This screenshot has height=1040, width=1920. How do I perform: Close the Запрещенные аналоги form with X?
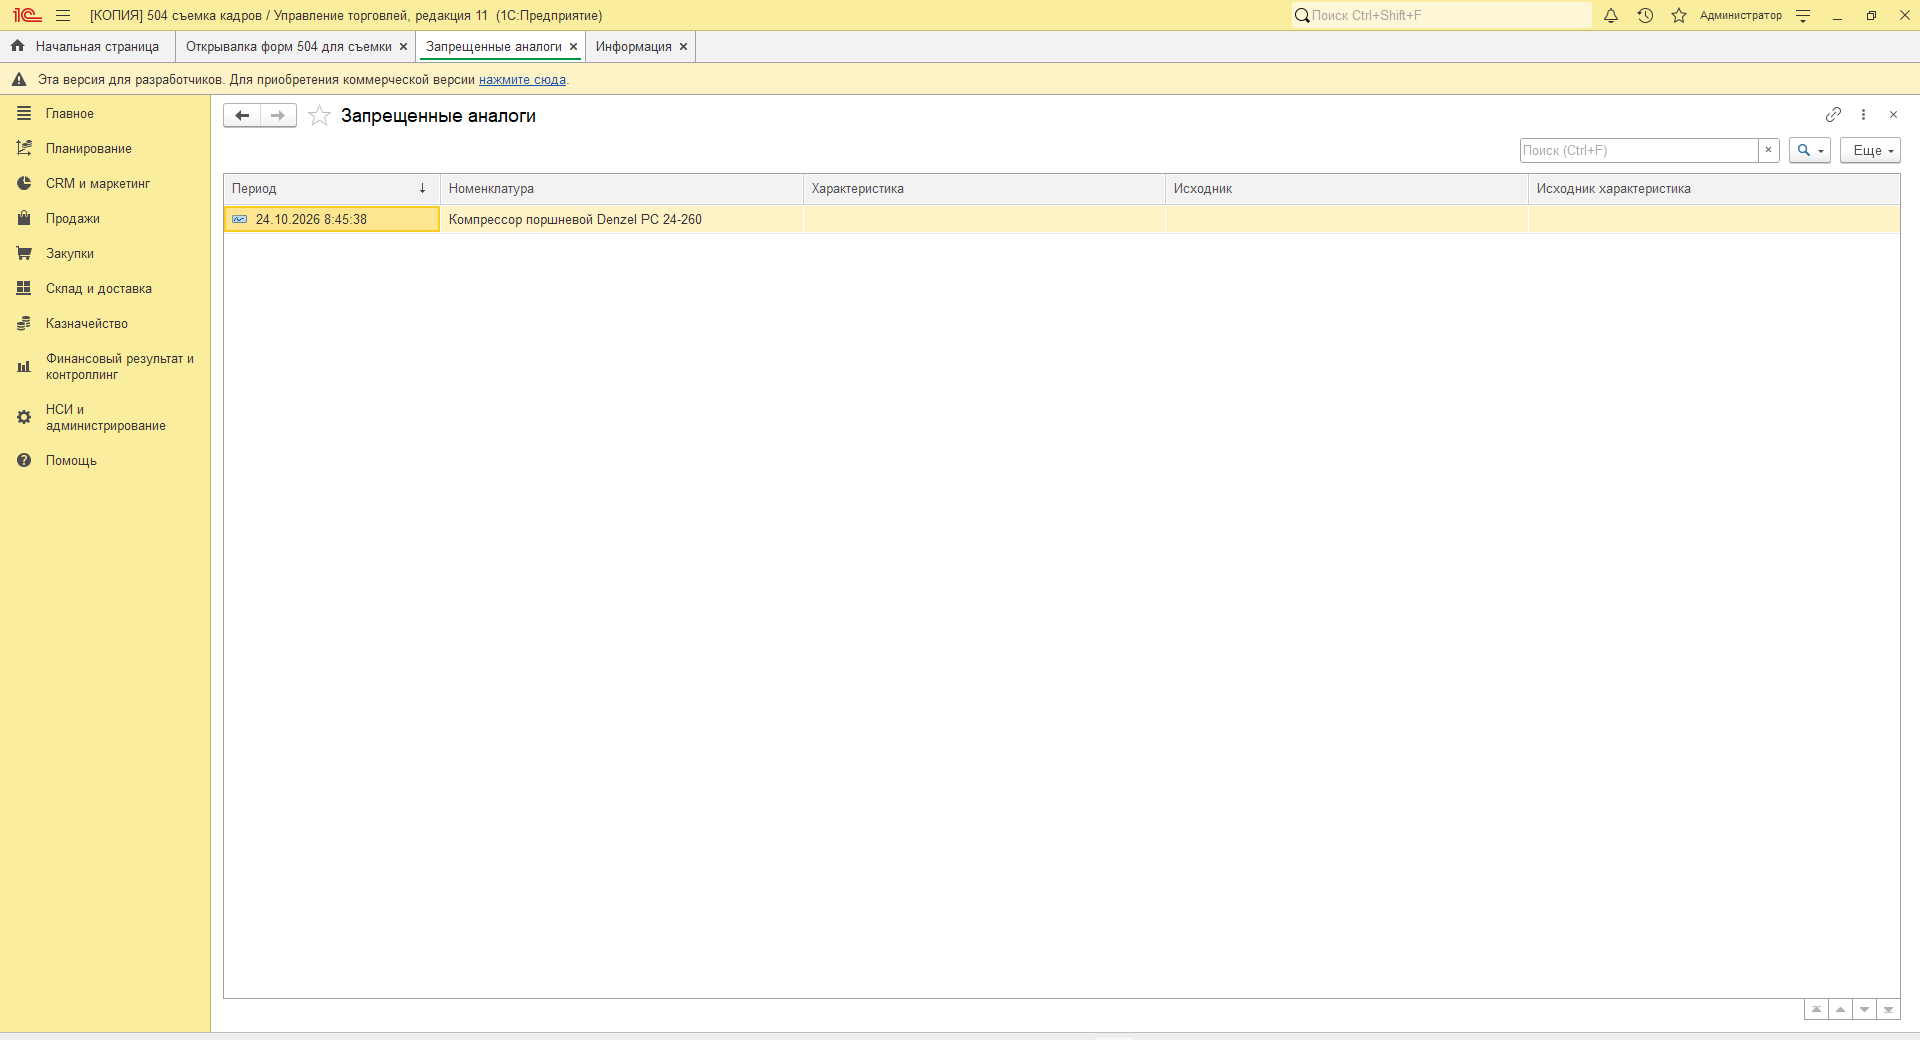pos(1893,115)
